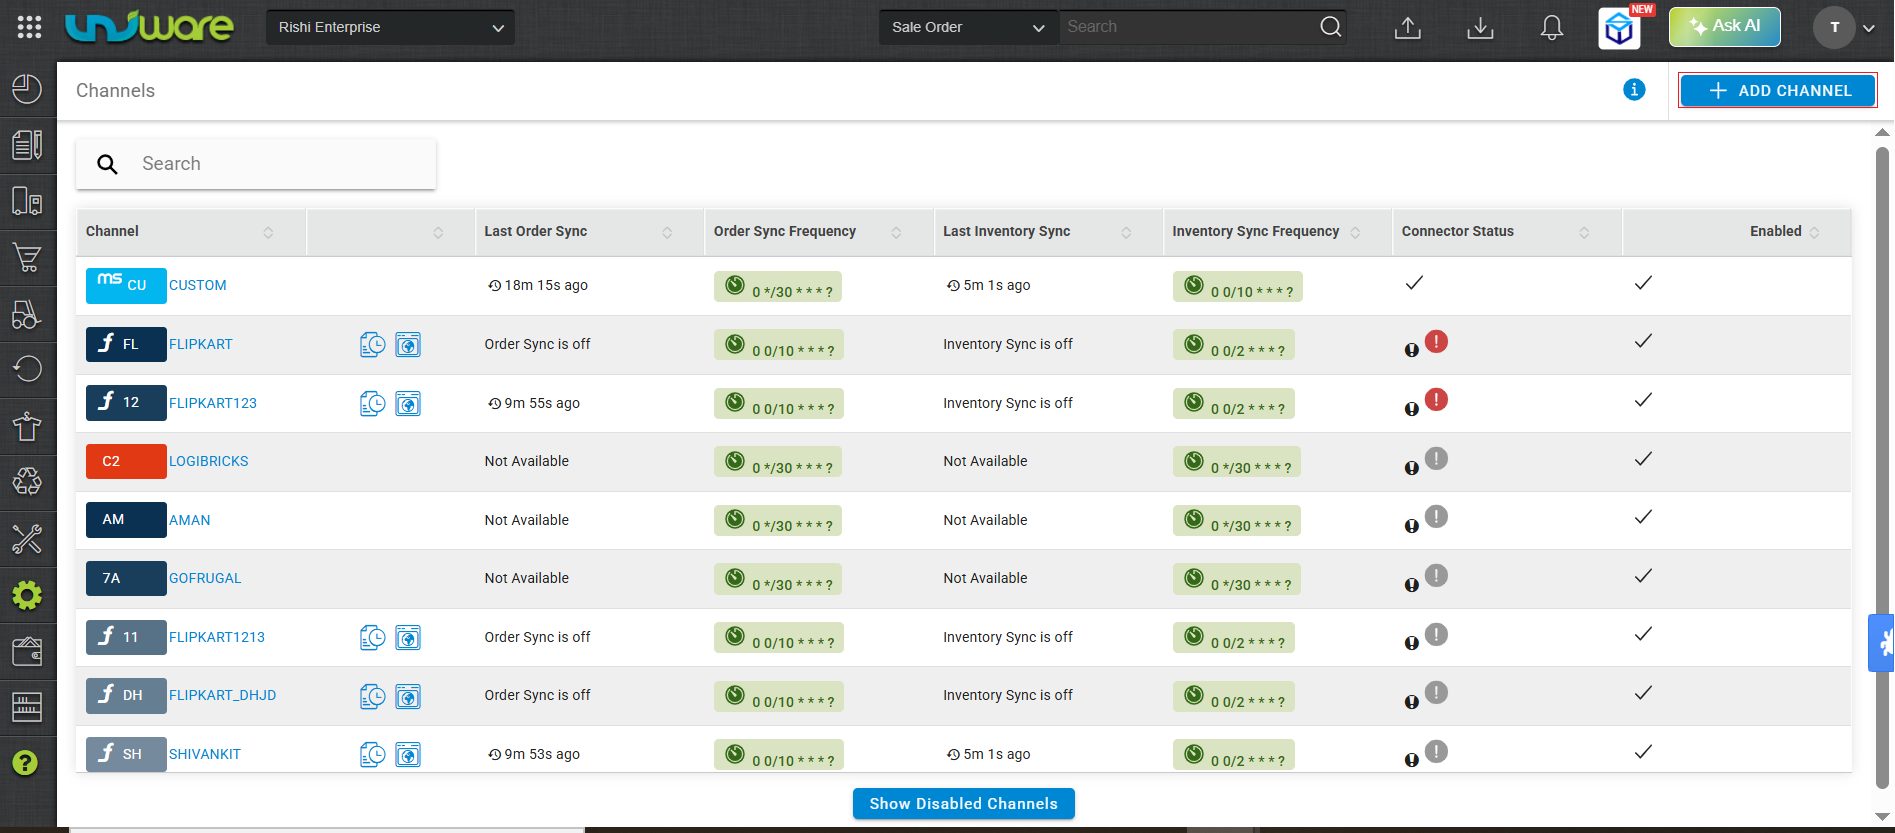
Task: Toggle Enabled checkmark for LOGIBRICKS channel
Action: tap(1643, 459)
